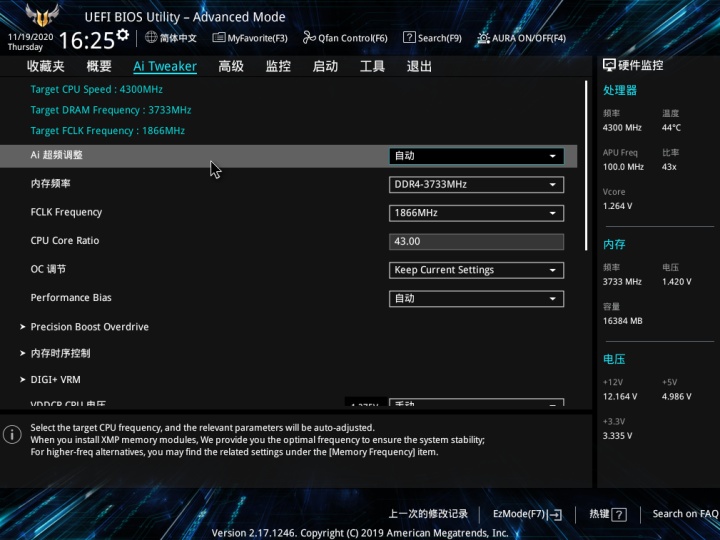Click the 11/19/2020 date text
Viewport: 720px width, 540px height.
[30, 37]
